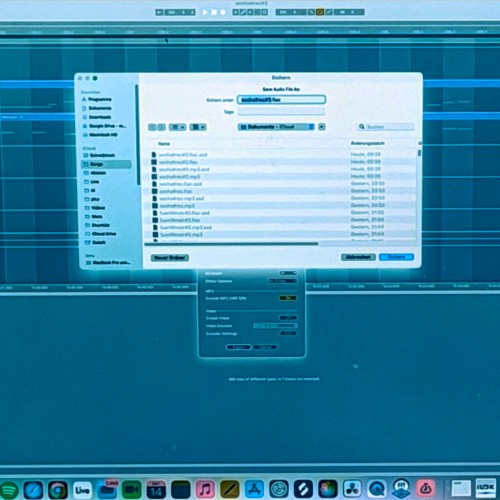The width and height of the screenshot is (500, 500).
Task: Open the App Store dock icon
Action: (254, 490)
